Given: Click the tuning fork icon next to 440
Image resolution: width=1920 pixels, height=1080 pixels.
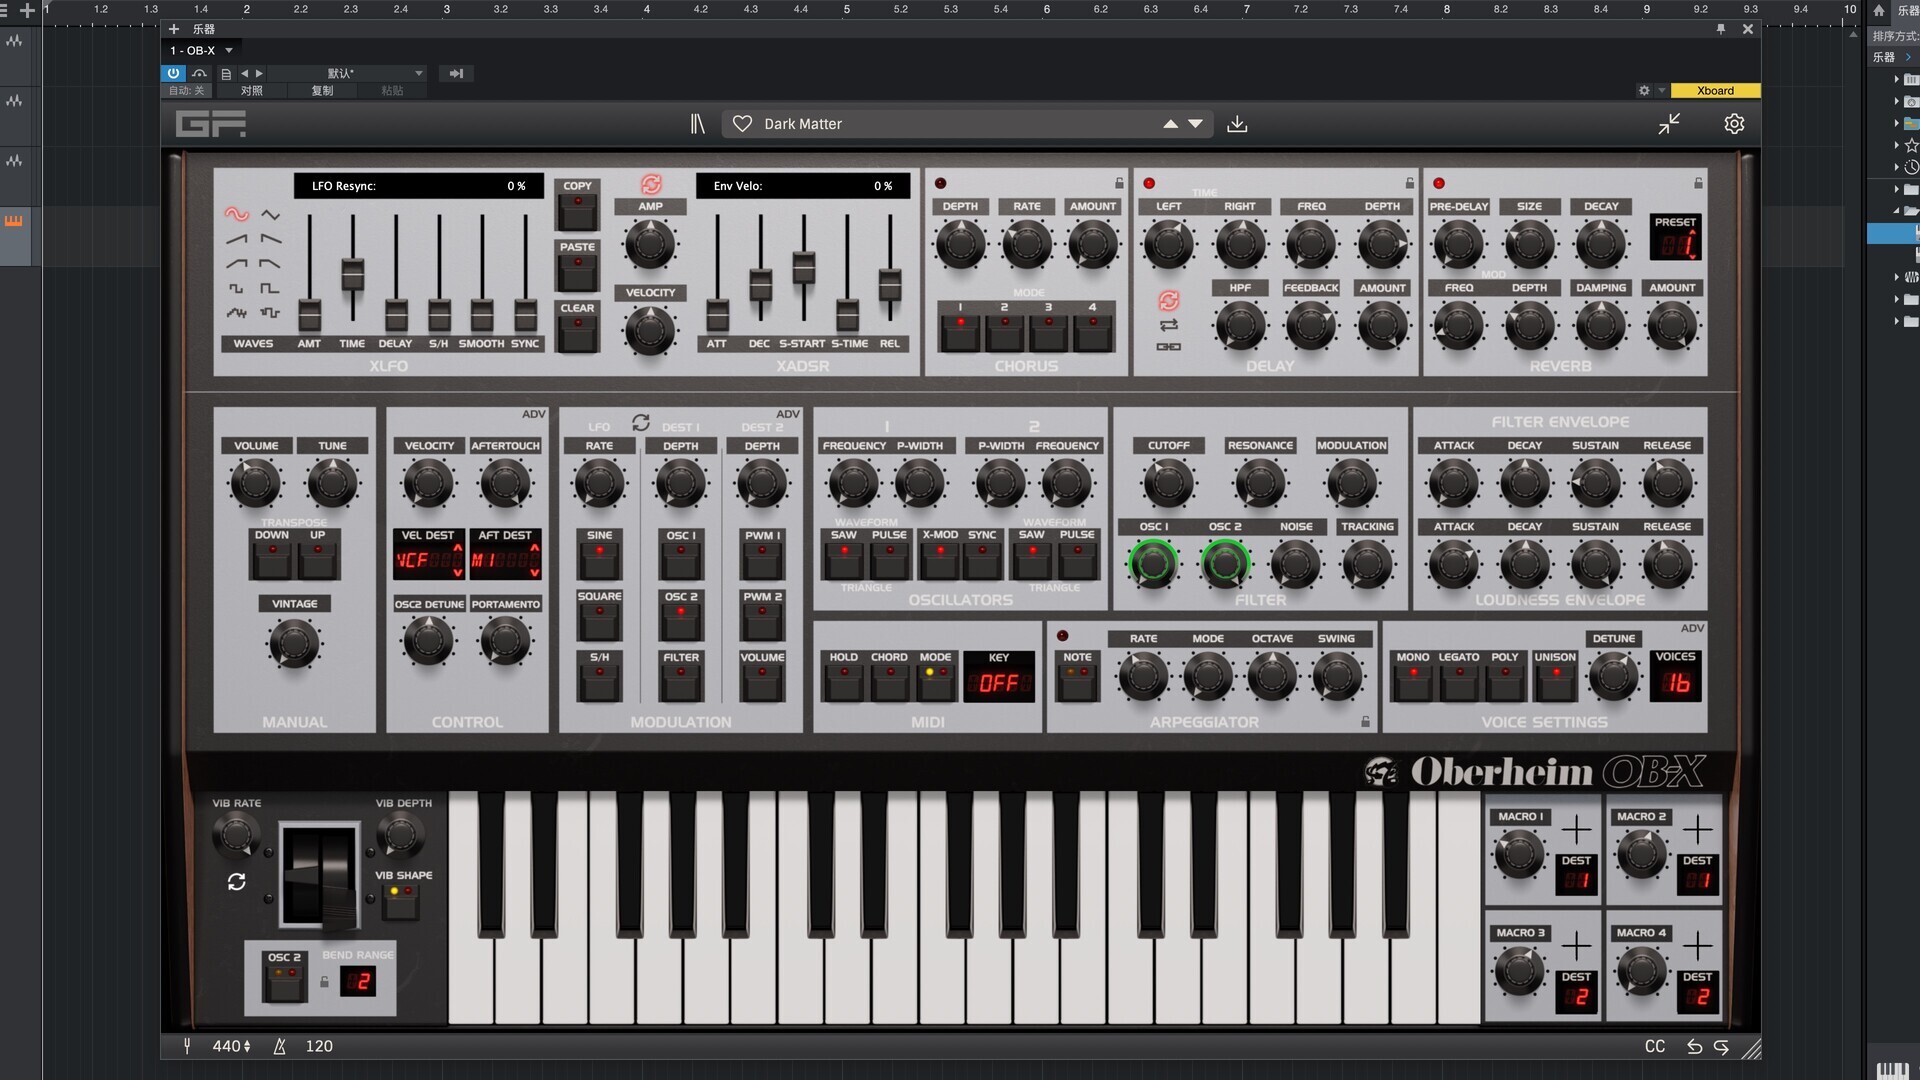Looking at the screenshot, I should click(x=186, y=1046).
